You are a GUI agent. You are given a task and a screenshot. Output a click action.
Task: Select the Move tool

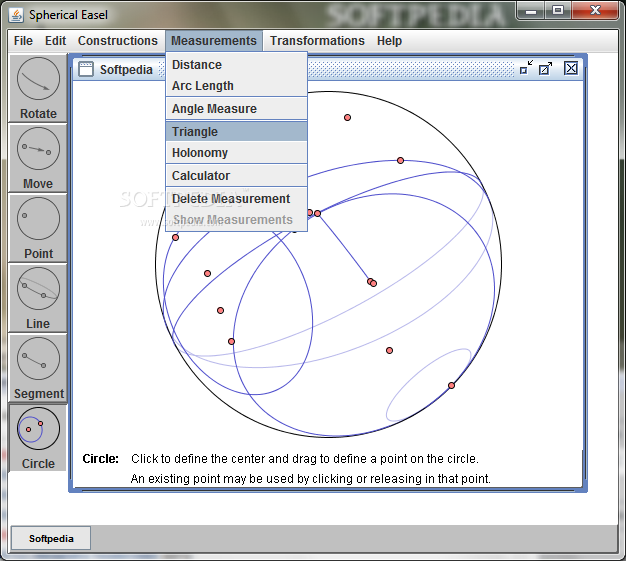click(x=38, y=159)
